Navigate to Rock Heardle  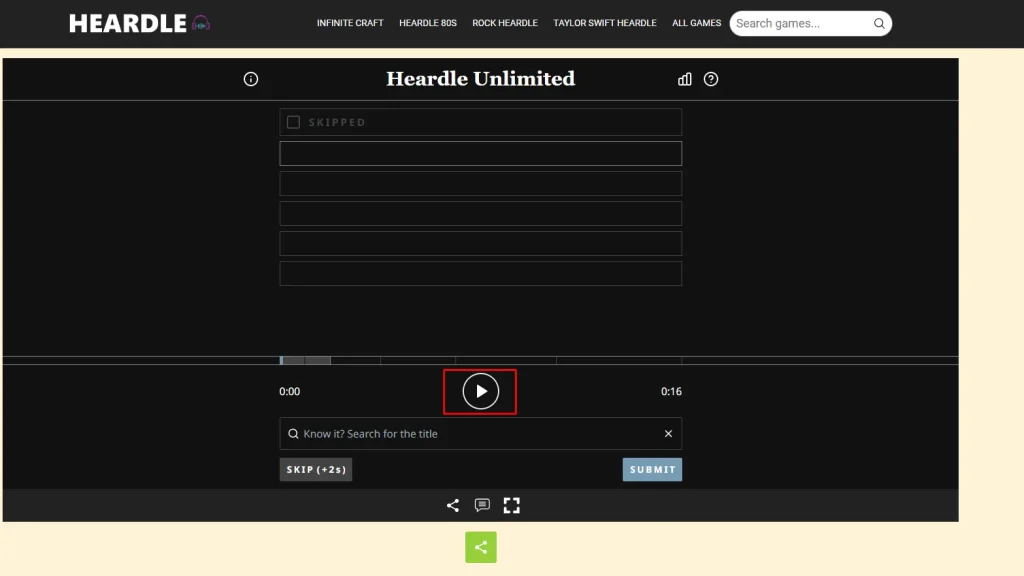(x=505, y=23)
